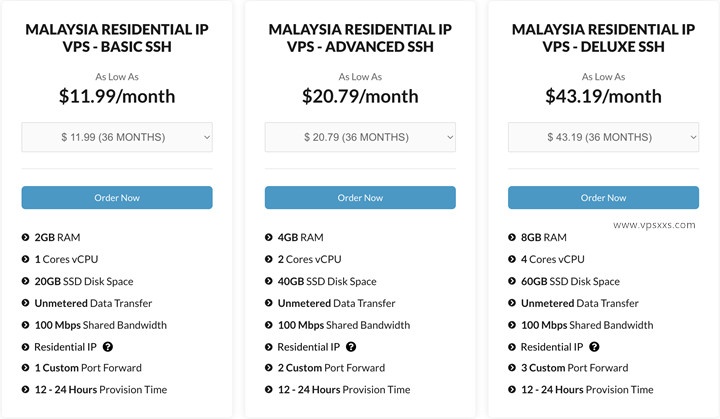Click the Malaysia Residential IP VPS - Basic SSH title
The height and width of the screenshot is (419, 720).
pos(117,38)
